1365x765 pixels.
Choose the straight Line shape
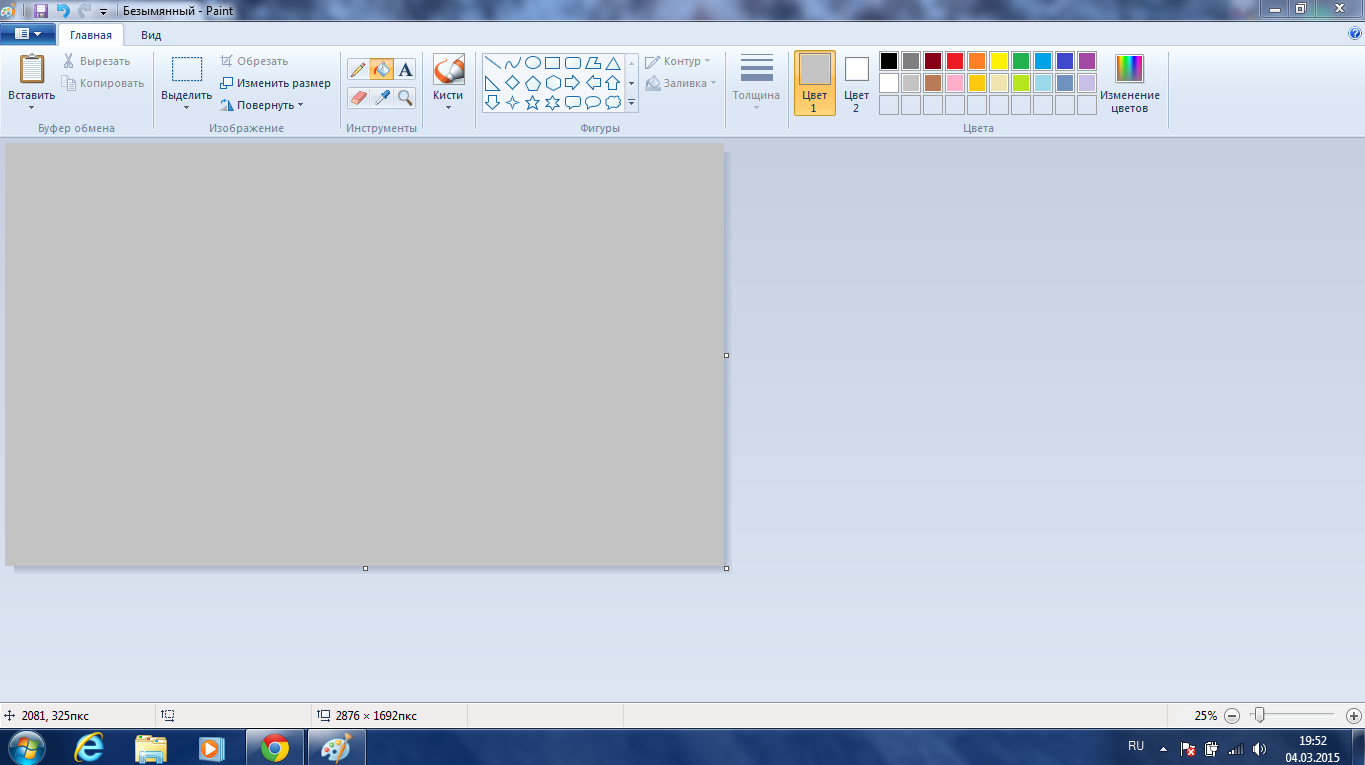pos(492,63)
